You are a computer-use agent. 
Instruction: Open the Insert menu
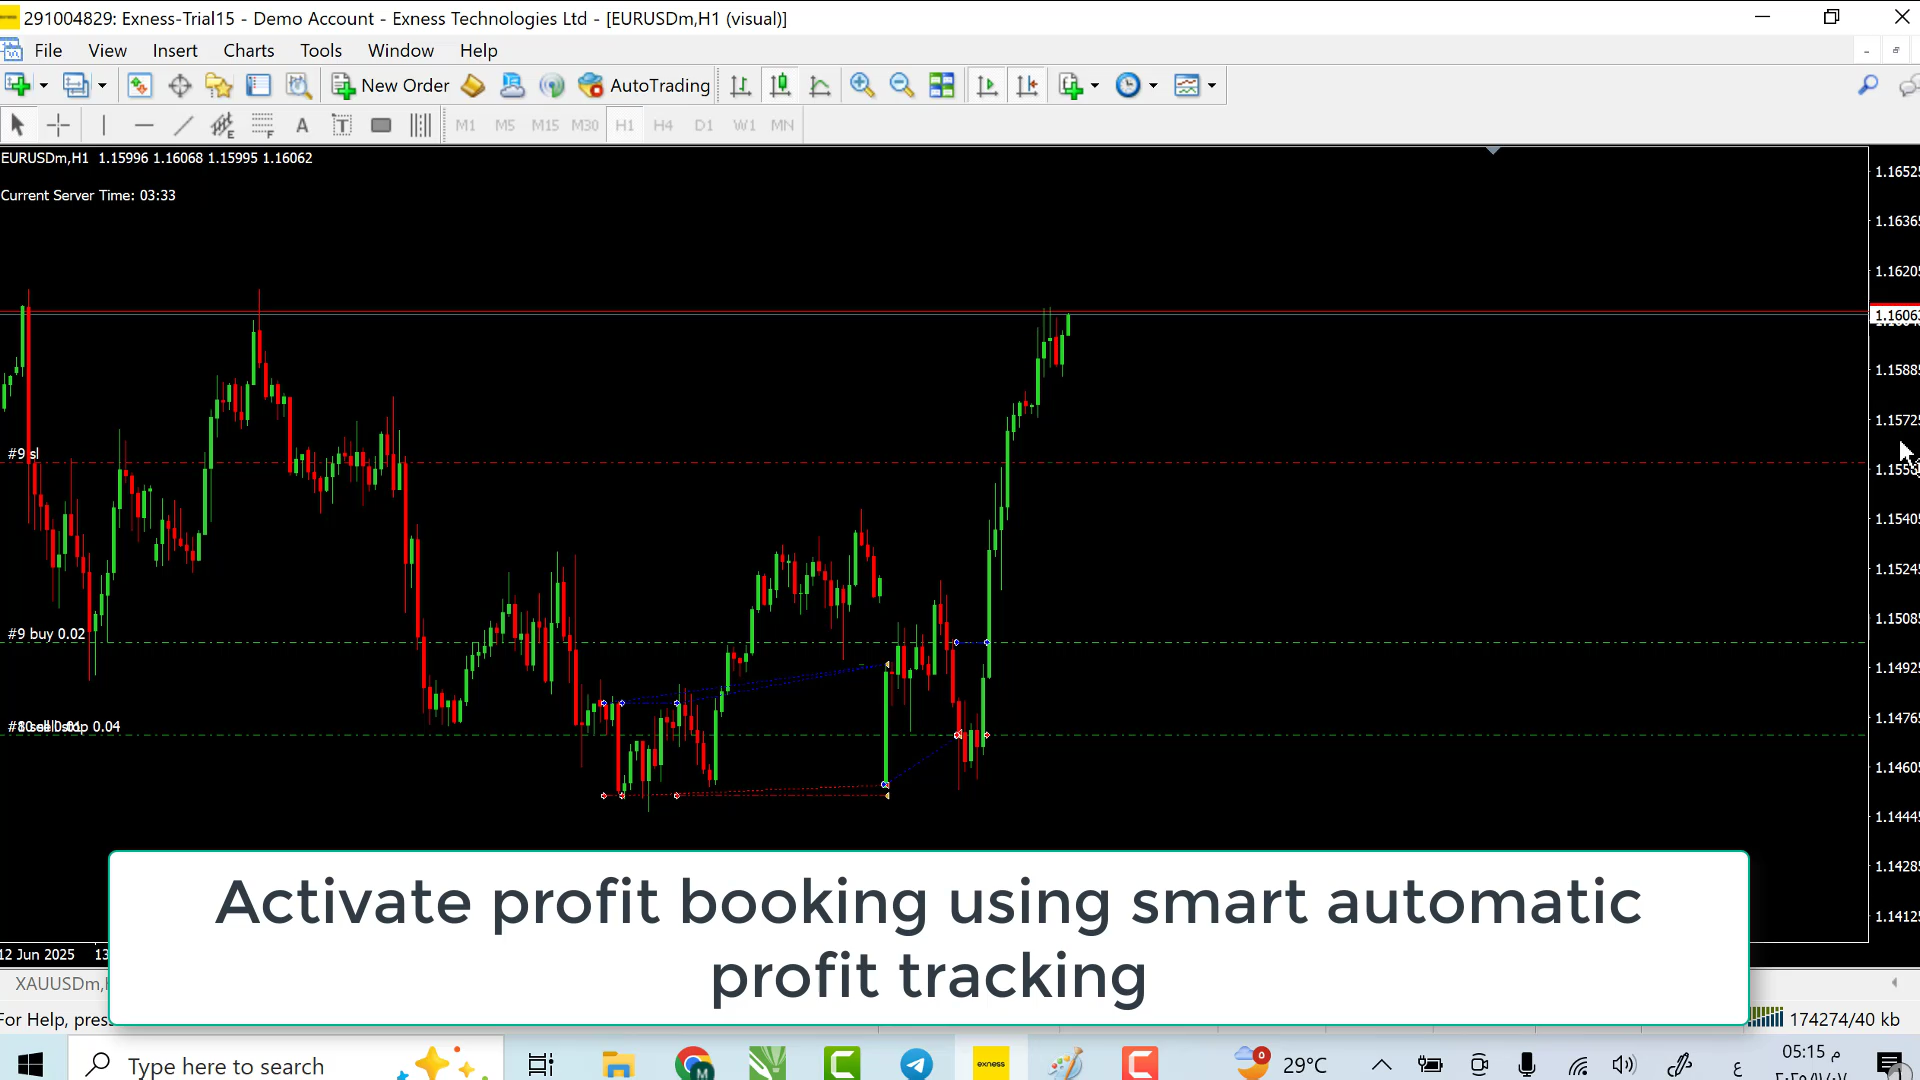point(175,51)
